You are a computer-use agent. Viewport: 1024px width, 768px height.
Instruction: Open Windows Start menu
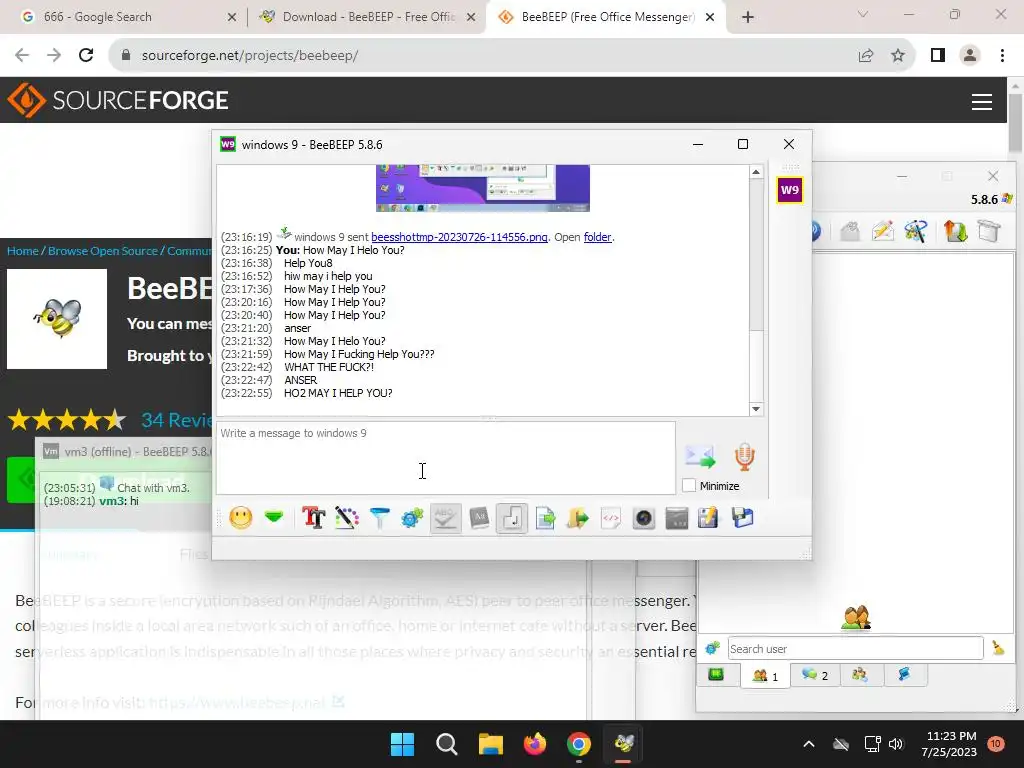click(402, 744)
